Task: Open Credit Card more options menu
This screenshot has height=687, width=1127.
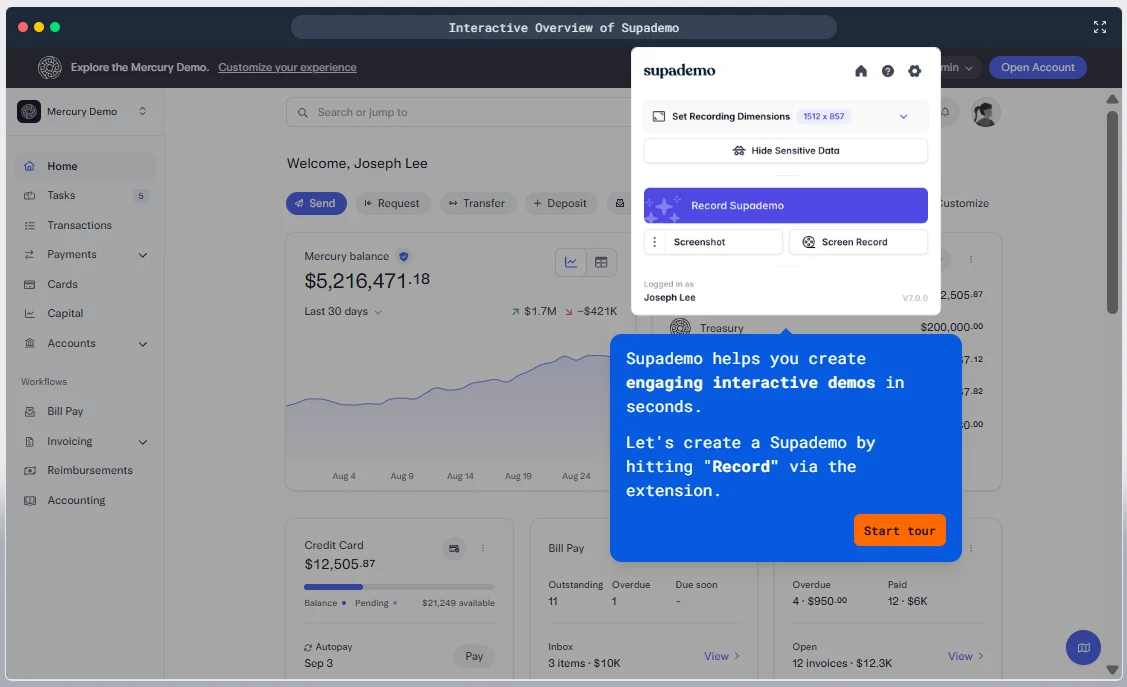Action: pos(483,548)
